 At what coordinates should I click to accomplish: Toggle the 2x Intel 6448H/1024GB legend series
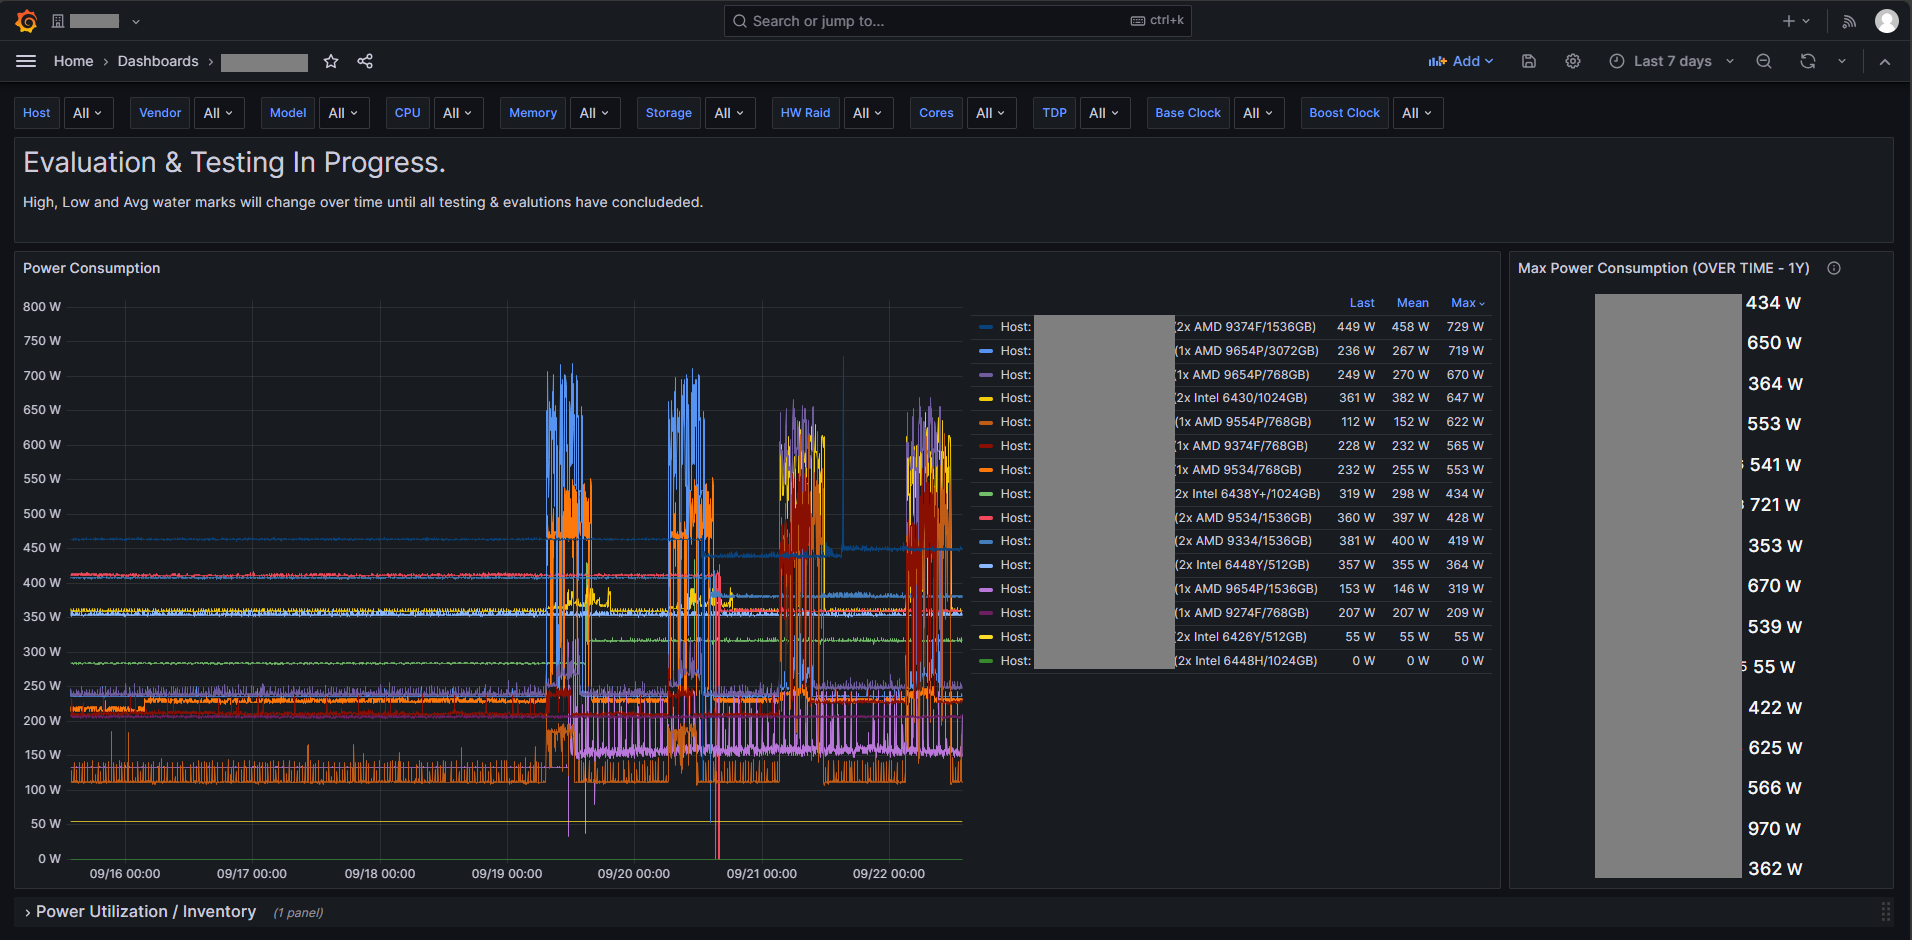click(1246, 661)
